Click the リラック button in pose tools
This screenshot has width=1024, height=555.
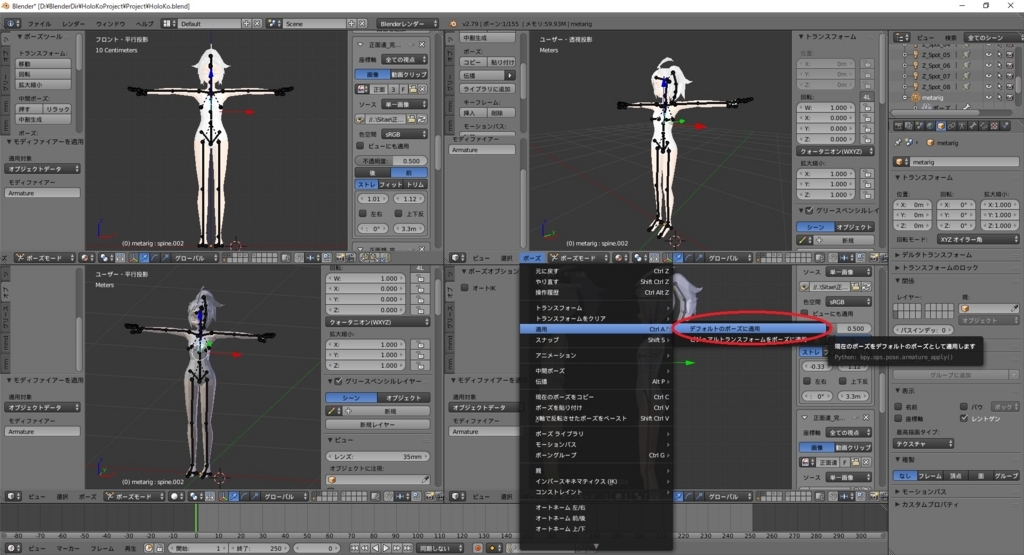tap(57, 109)
